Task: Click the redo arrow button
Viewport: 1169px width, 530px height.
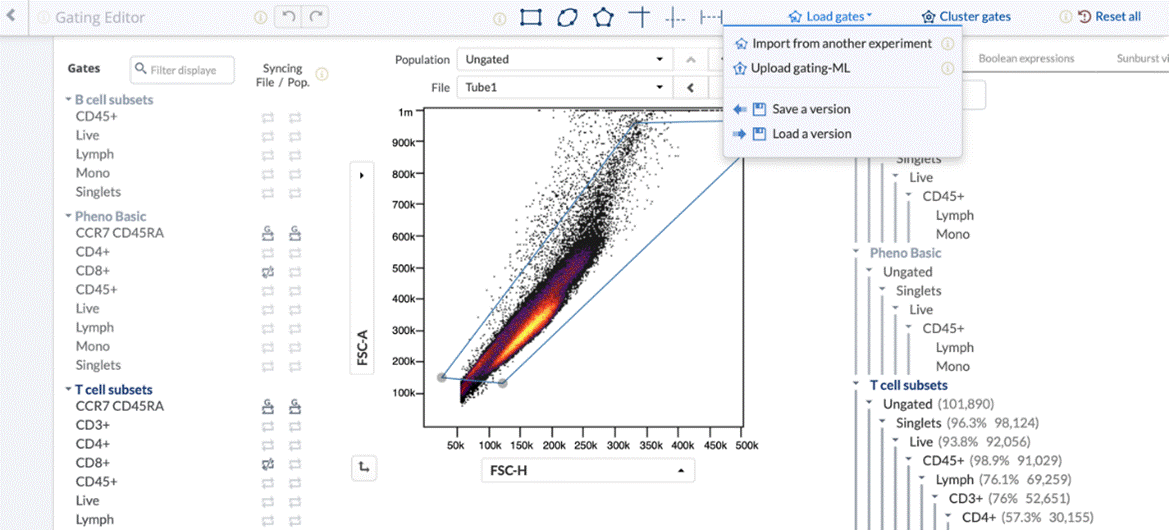Action: [x=316, y=17]
